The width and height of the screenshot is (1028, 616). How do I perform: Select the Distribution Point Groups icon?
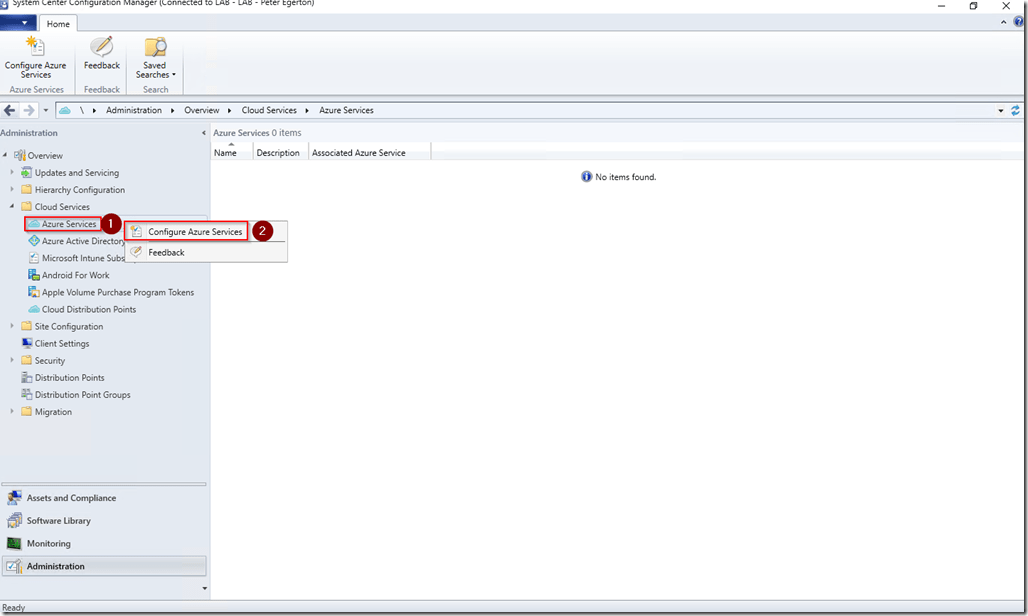click(x=27, y=395)
